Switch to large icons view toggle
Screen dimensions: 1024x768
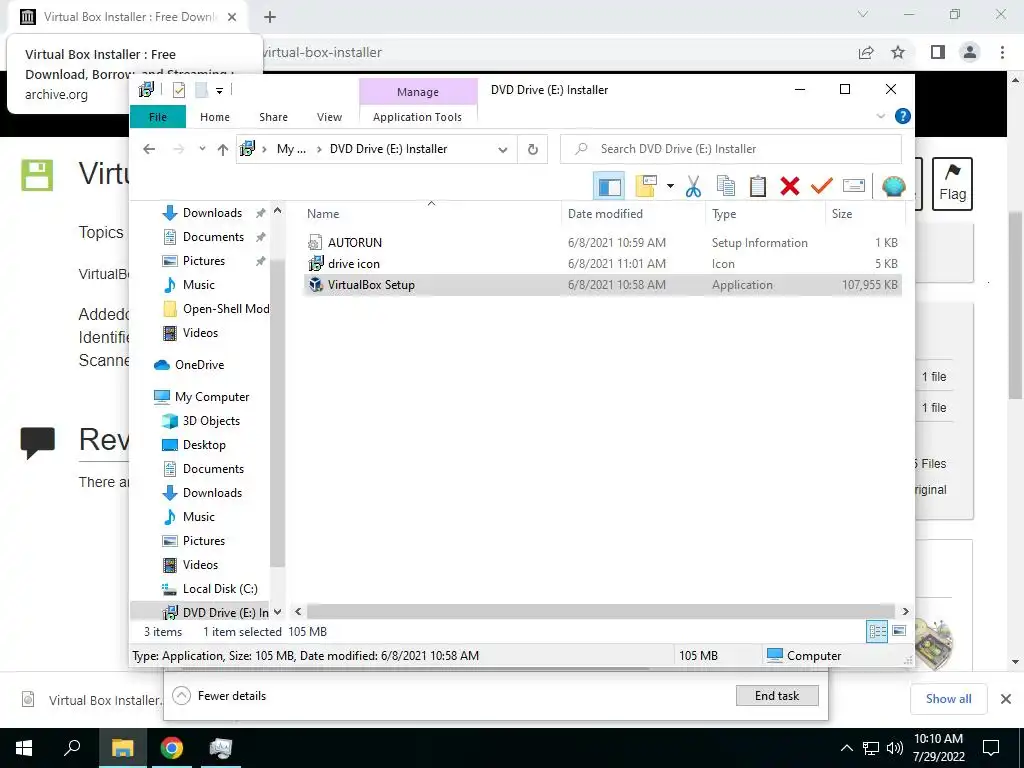(899, 631)
